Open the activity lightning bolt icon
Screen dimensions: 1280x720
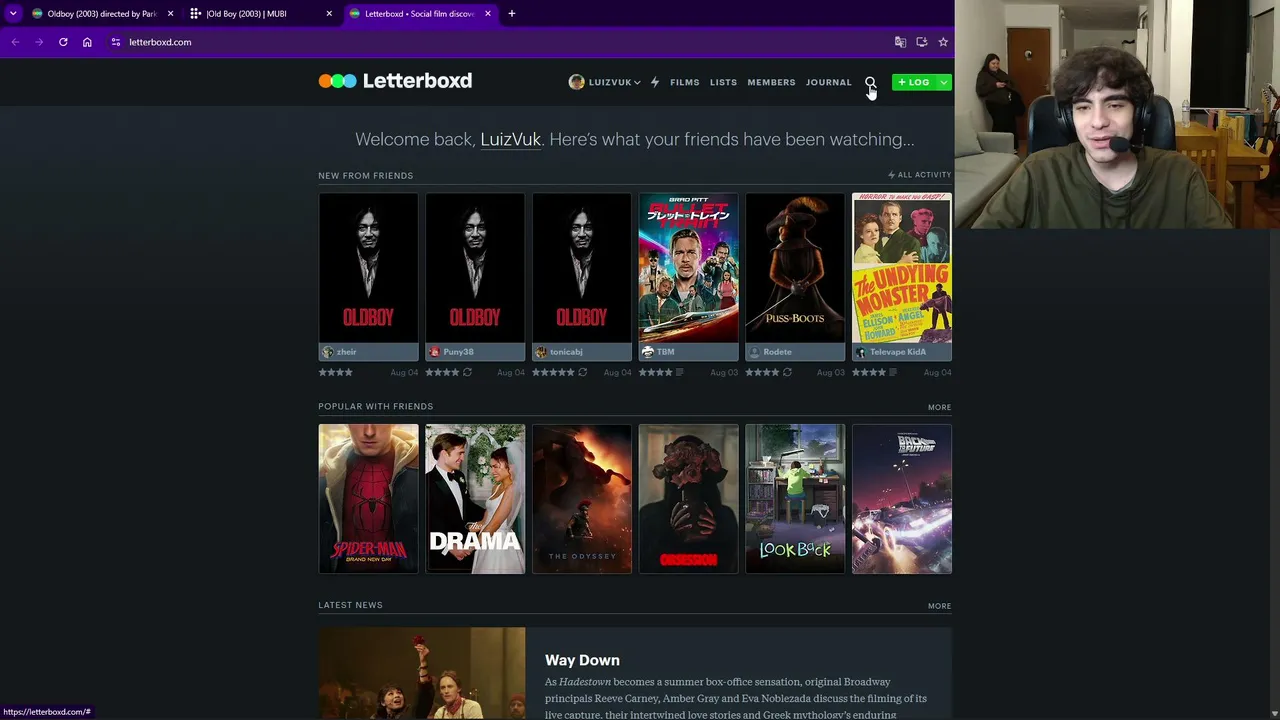tap(655, 82)
